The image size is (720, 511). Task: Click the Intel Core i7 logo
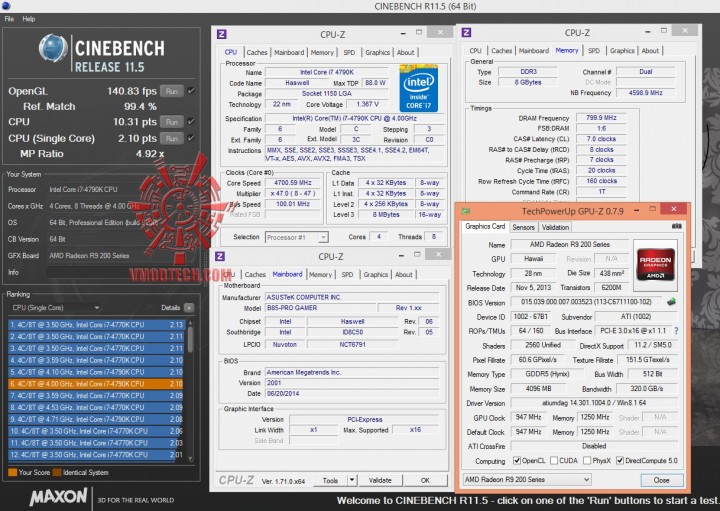[x=418, y=89]
